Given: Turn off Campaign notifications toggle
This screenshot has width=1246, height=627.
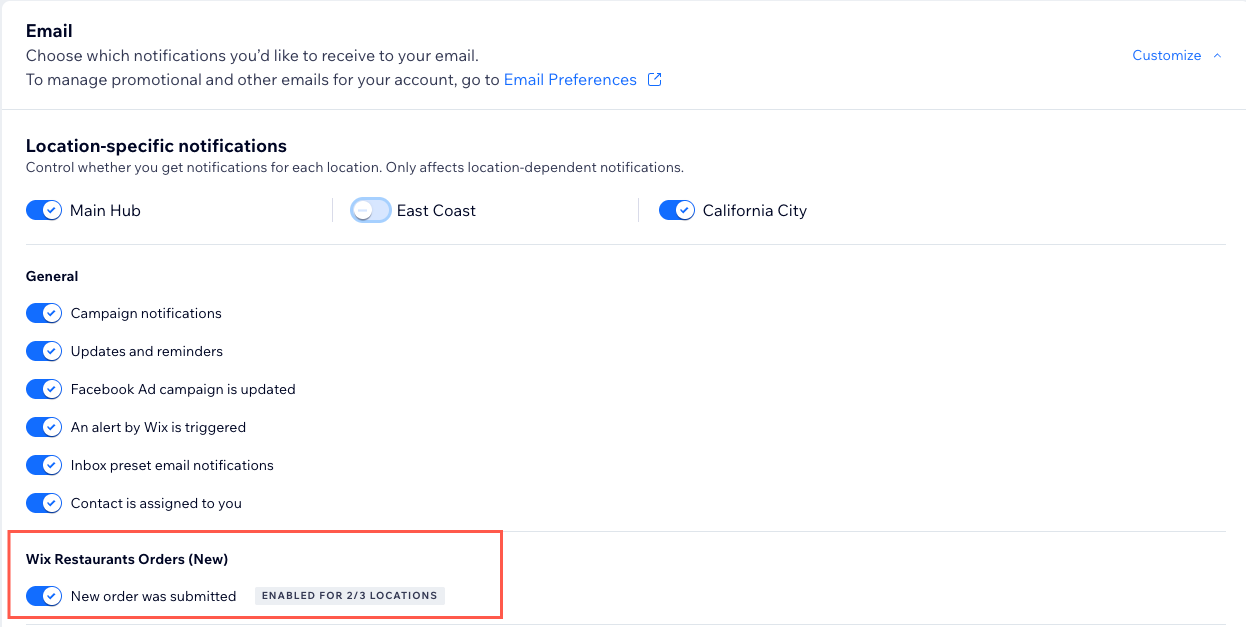Looking at the screenshot, I should (x=44, y=314).
